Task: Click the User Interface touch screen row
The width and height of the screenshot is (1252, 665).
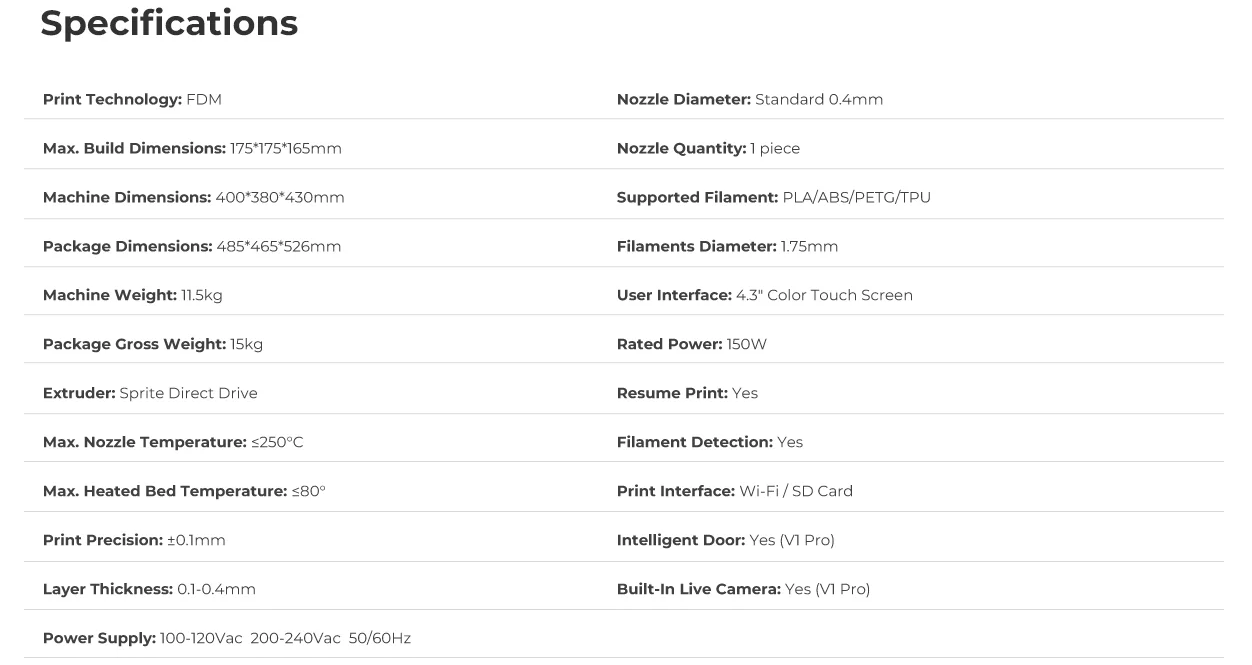Action: 764,295
